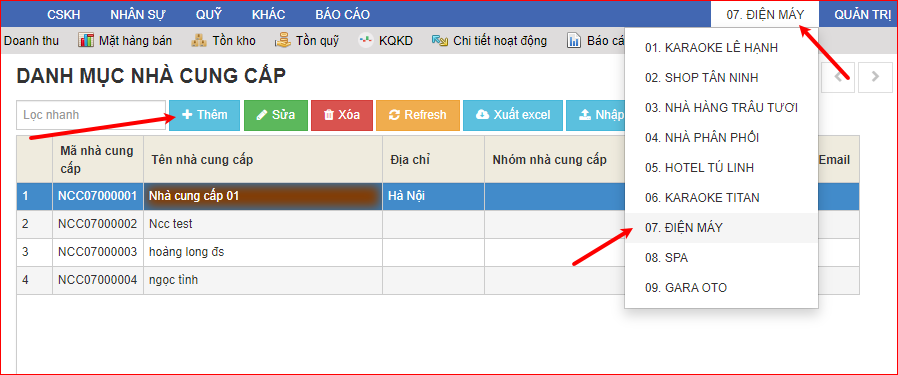
Task: Select 09. GARA OTO branch
Action: pyautogui.click(x=722, y=287)
